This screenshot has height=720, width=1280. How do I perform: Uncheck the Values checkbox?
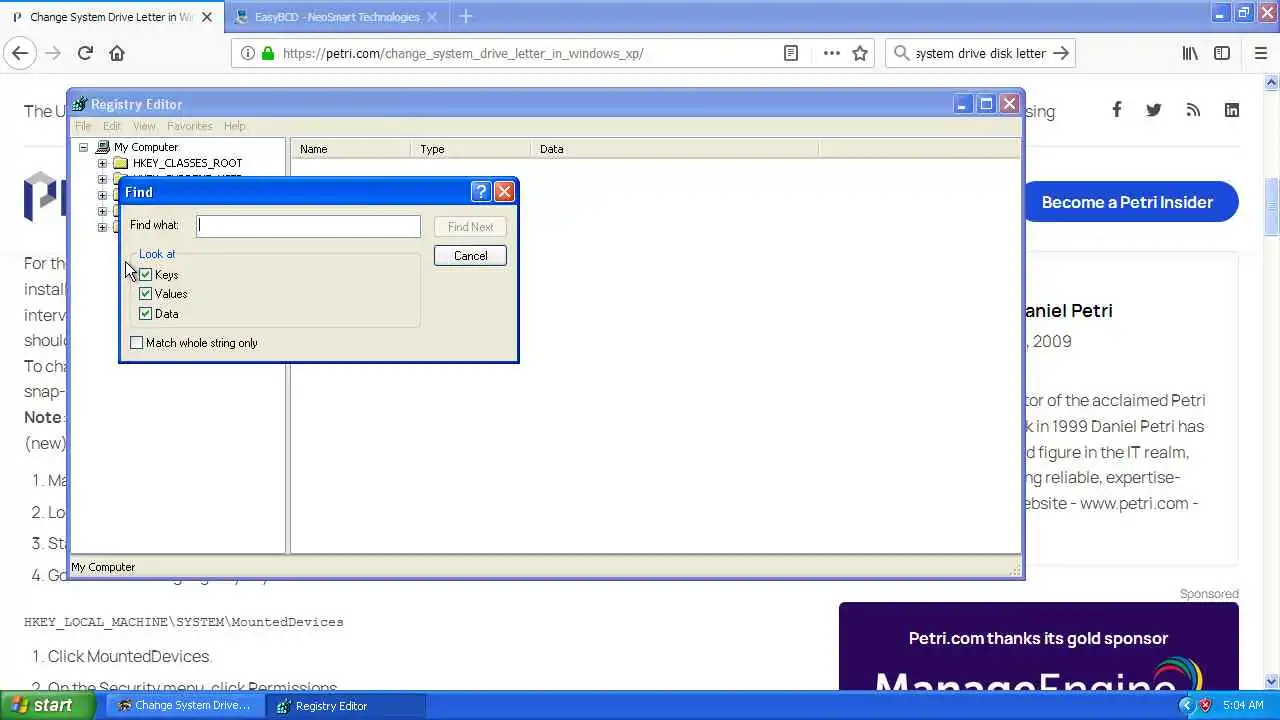click(x=146, y=294)
